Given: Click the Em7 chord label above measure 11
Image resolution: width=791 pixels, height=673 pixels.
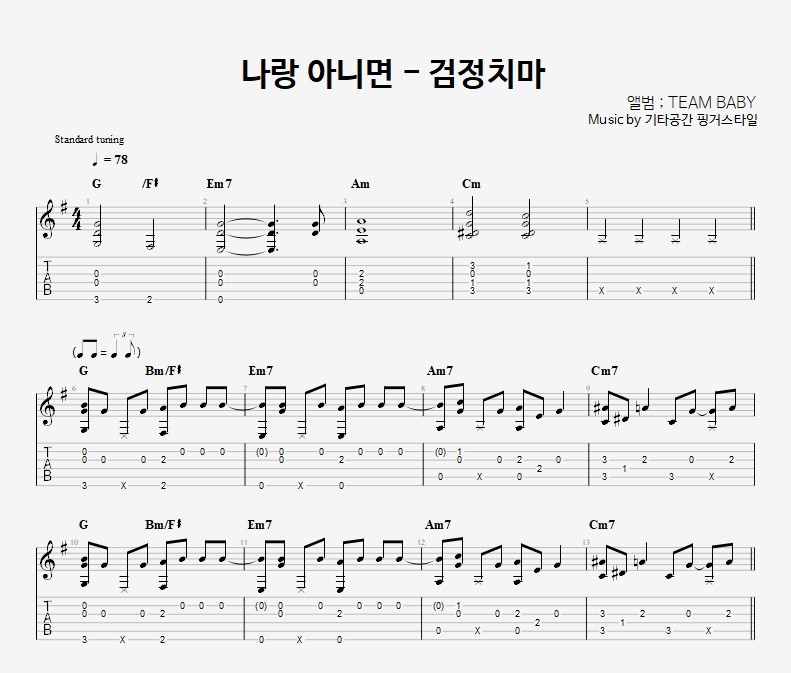Looking at the screenshot, I should point(260,525).
